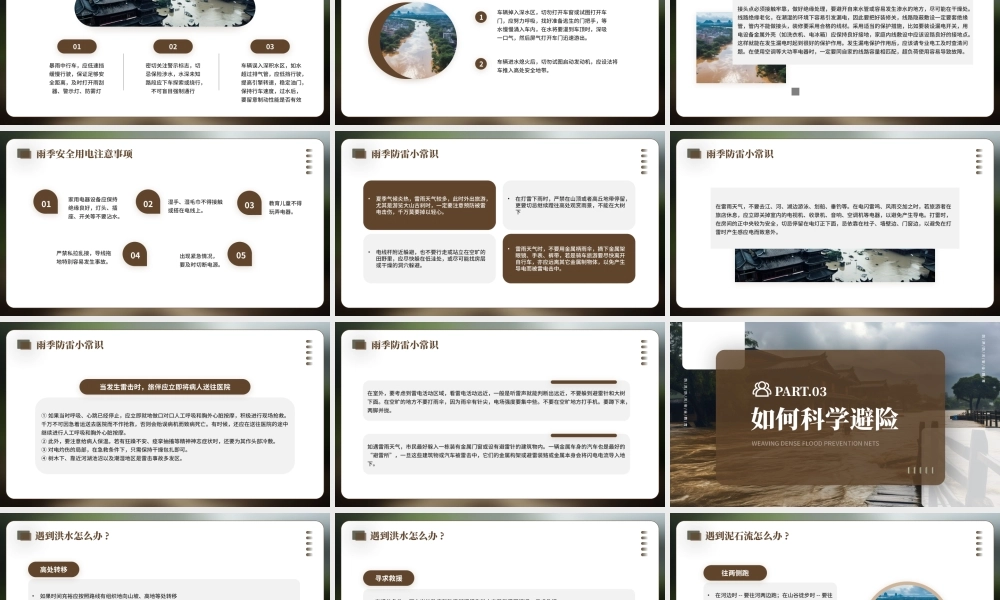
Task: Click badge 02 next to 湿手、湿毛巾 text
Action: pos(148,203)
